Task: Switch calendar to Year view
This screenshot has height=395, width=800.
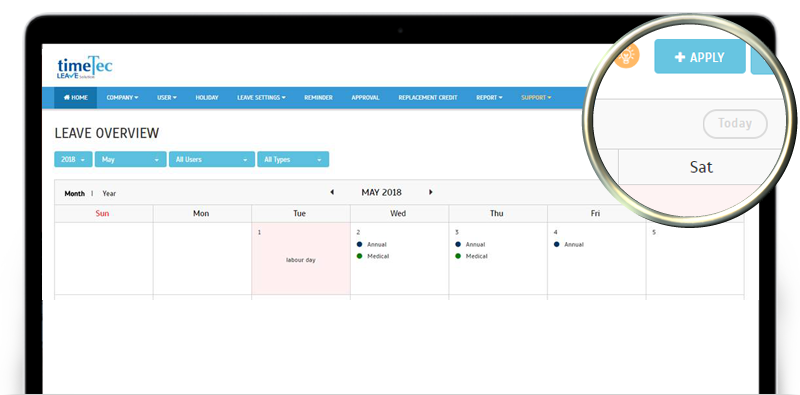Action: click(x=109, y=193)
